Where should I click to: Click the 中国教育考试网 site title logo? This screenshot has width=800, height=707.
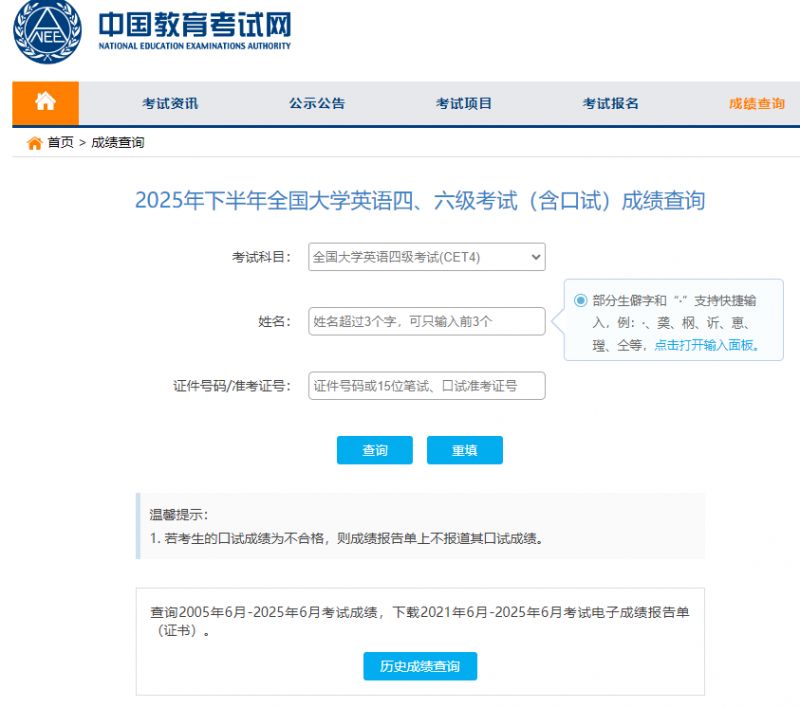195,27
